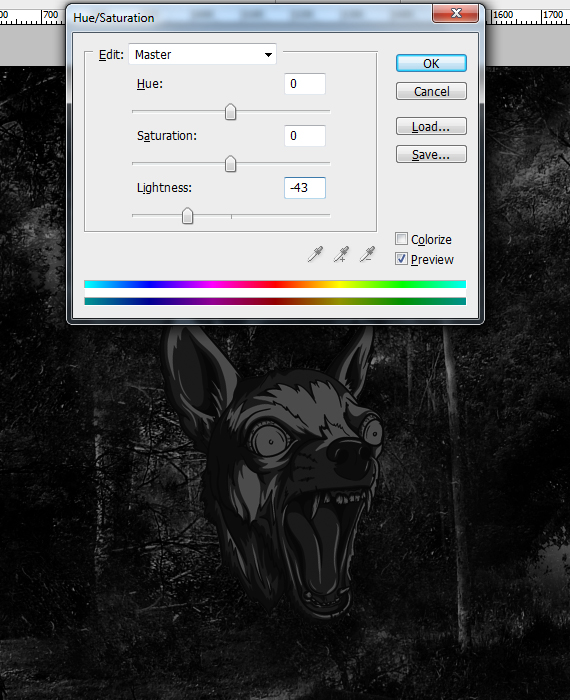Image resolution: width=570 pixels, height=700 pixels.
Task: Focus the Hue value field
Action: click(x=305, y=84)
